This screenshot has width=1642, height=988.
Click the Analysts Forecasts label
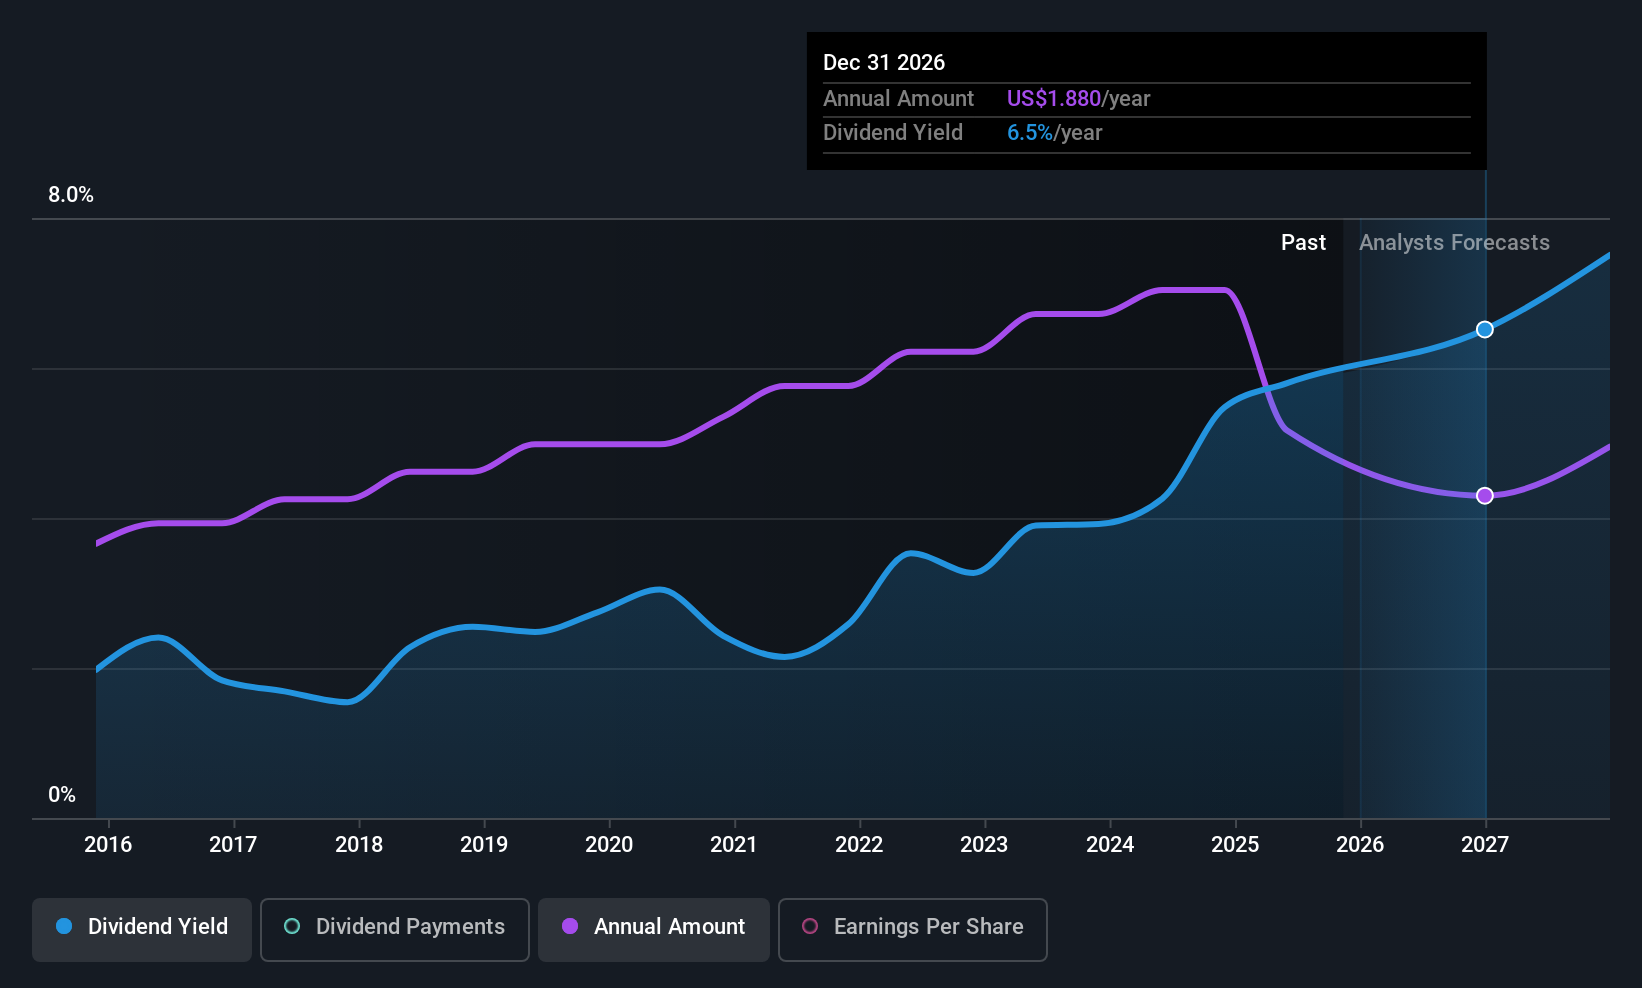(1454, 243)
